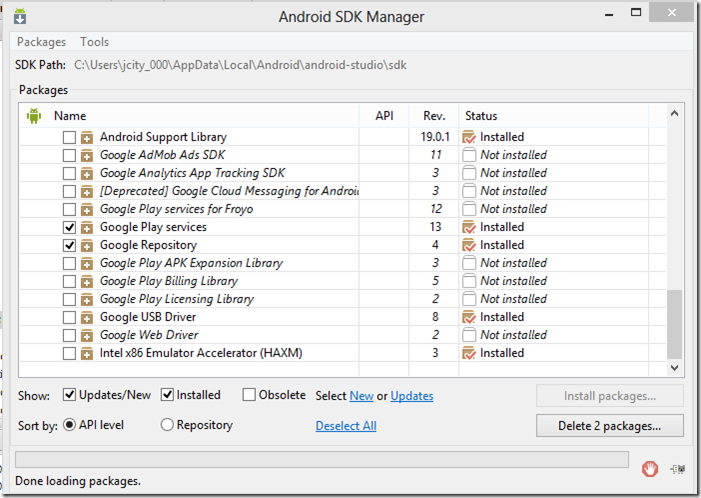Click the New selection link

(x=361, y=396)
